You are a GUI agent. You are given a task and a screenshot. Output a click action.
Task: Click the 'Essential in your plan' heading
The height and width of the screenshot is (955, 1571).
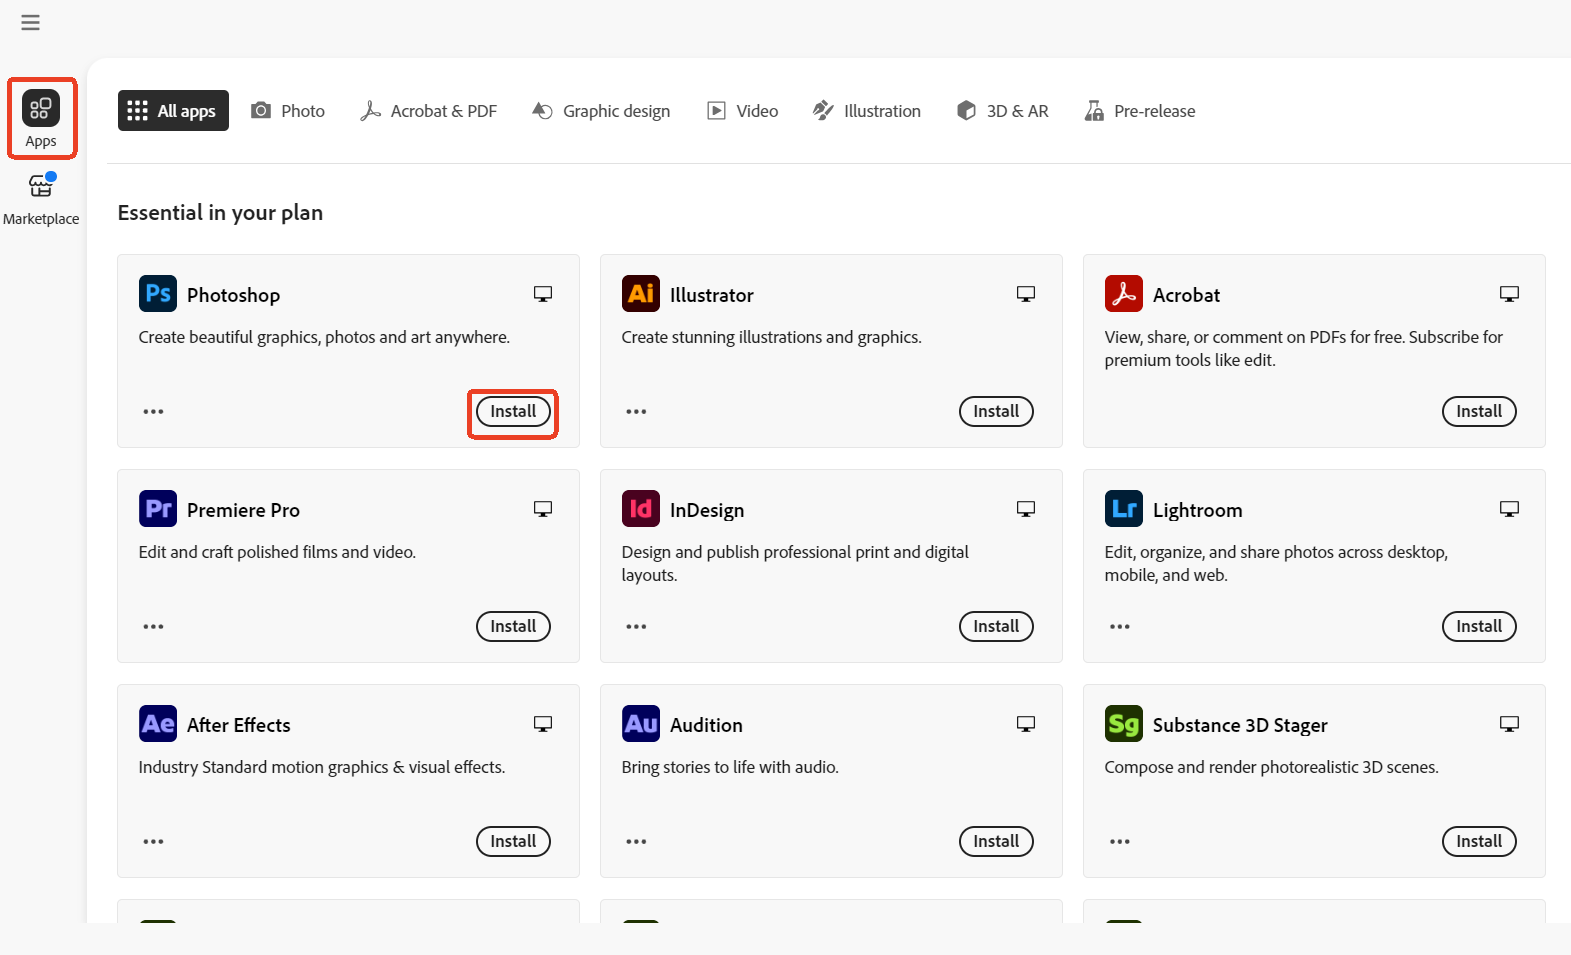pos(220,213)
